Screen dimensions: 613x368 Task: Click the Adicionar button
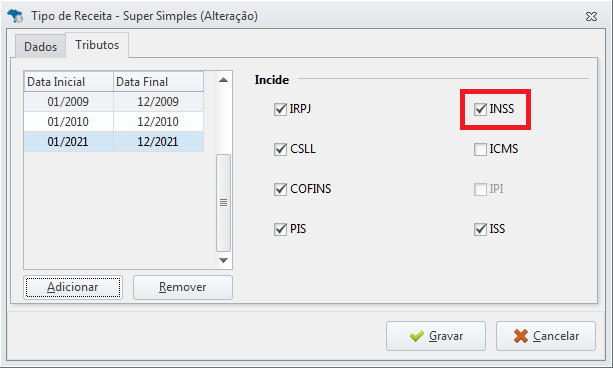[x=73, y=287]
